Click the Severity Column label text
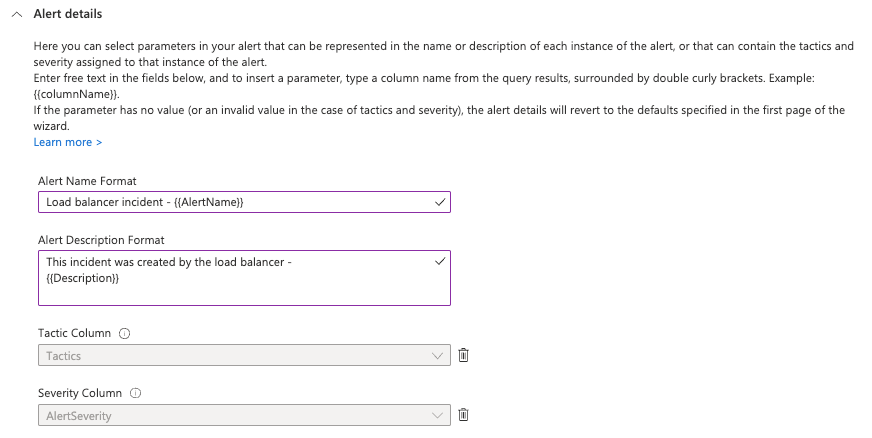The width and height of the screenshot is (872, 438). click(x=80, y=393)
